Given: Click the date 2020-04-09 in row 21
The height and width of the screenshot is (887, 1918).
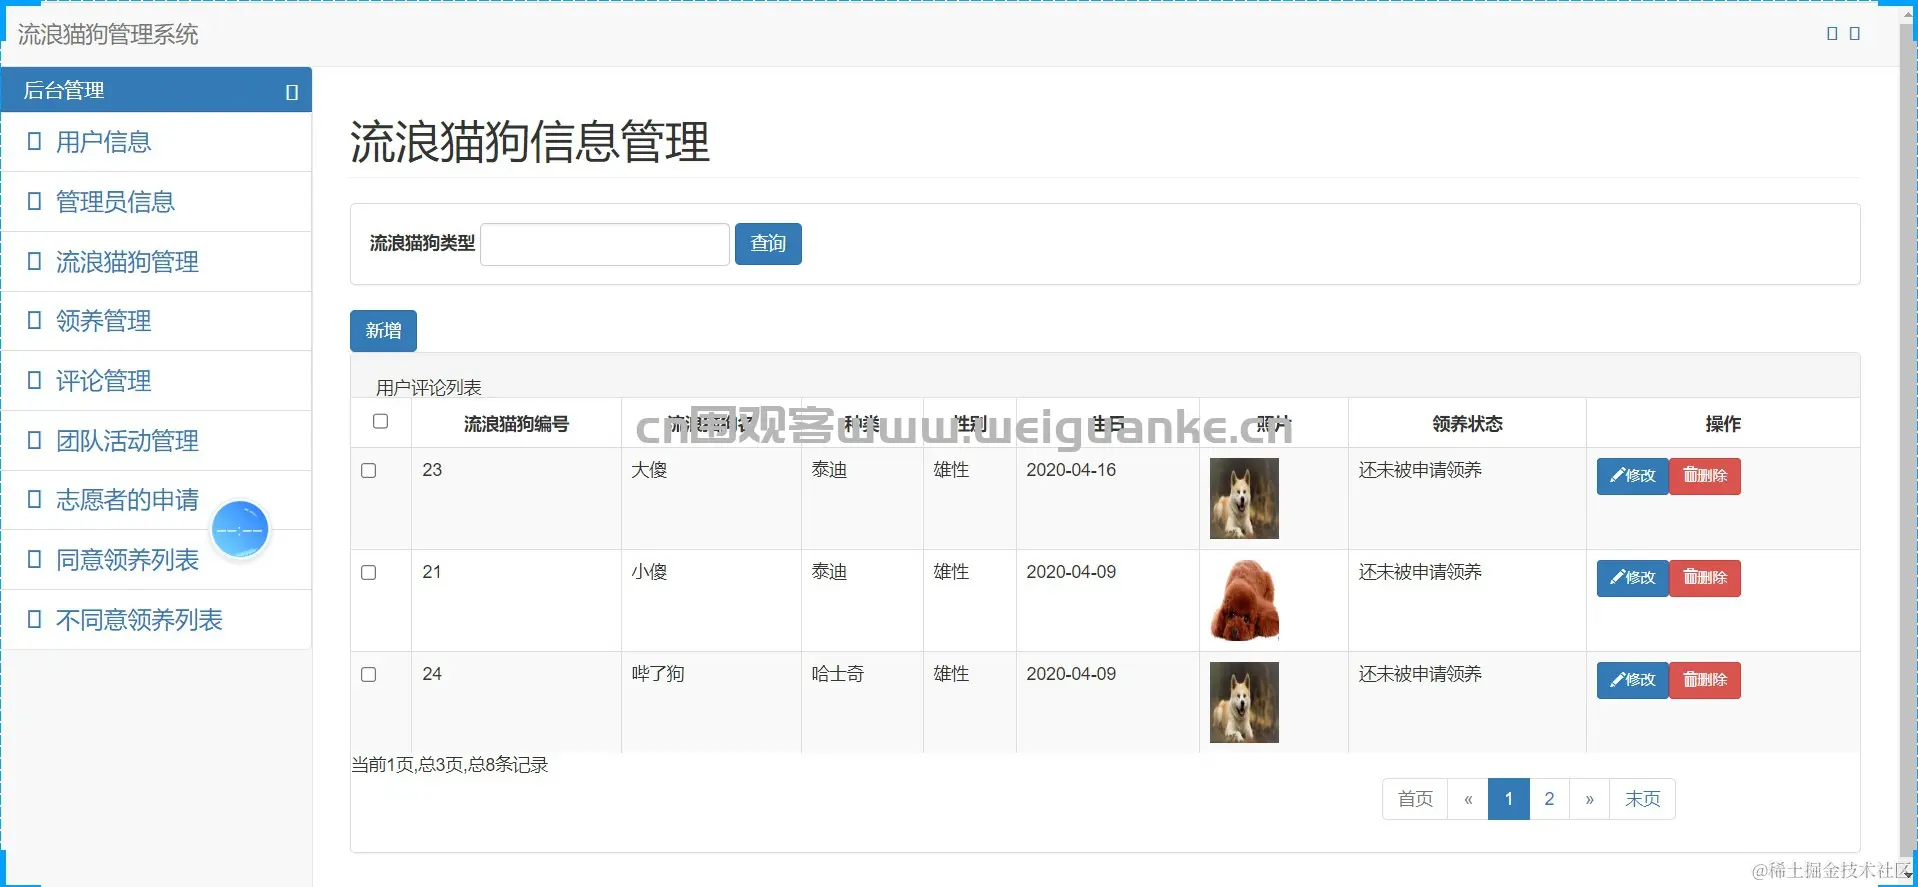Looking at the screenshot, I should tap(1071, 572).
